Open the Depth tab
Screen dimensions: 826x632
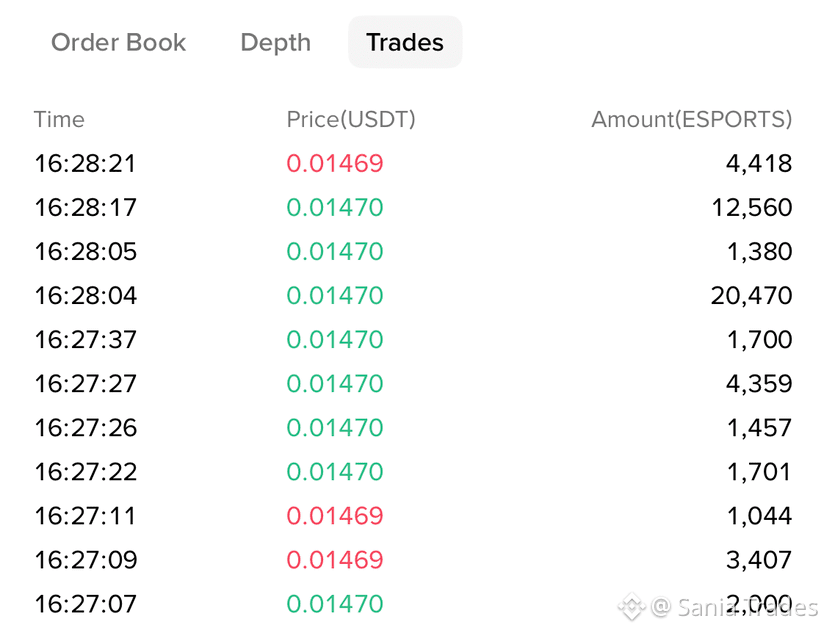click(x=276, y=43)
